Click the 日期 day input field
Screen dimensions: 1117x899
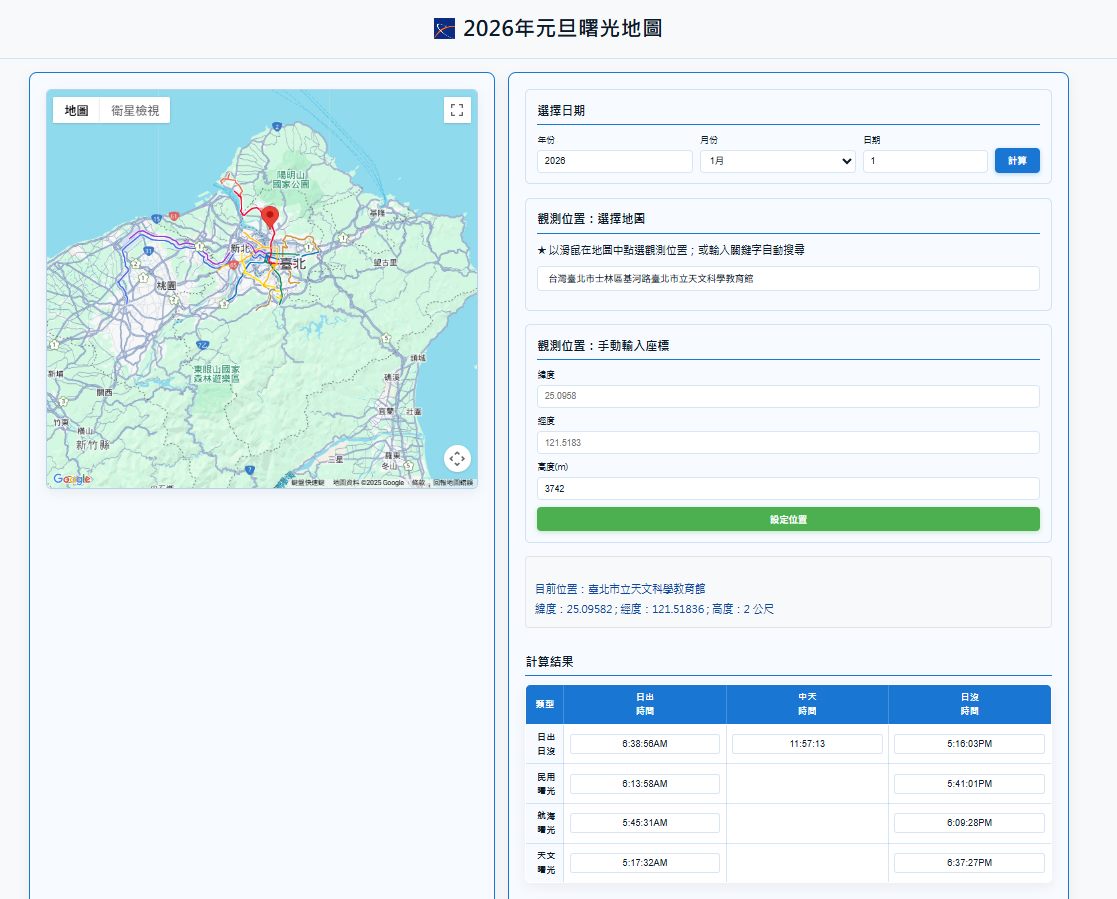coord(924,161)
